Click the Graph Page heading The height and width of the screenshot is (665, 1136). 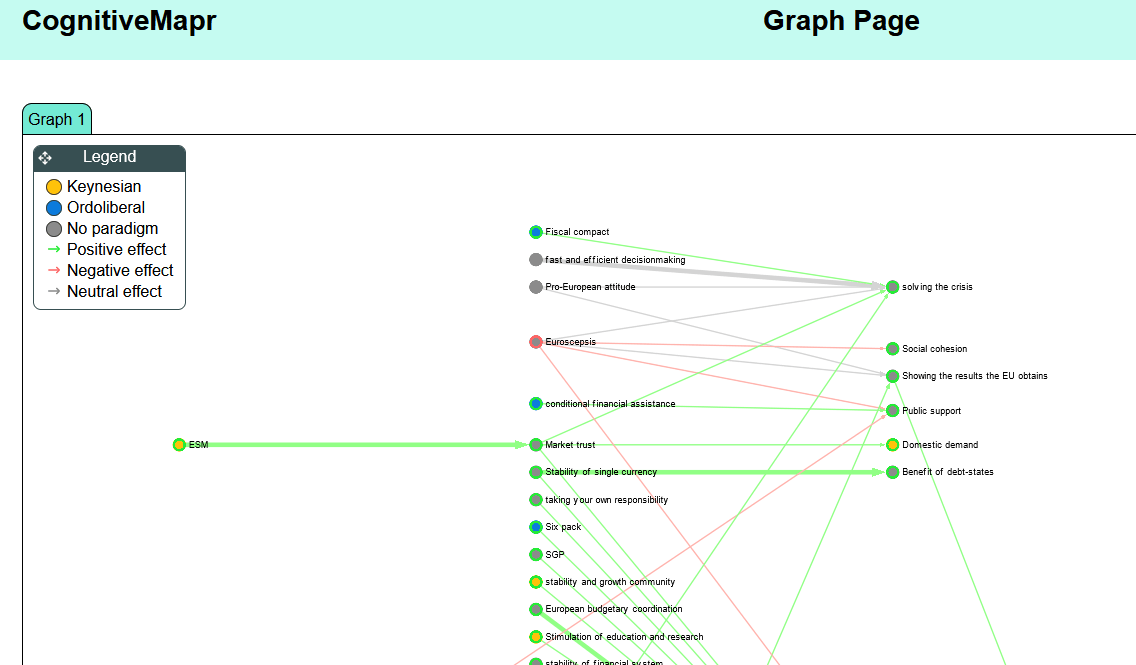click(x=841, y=20)
